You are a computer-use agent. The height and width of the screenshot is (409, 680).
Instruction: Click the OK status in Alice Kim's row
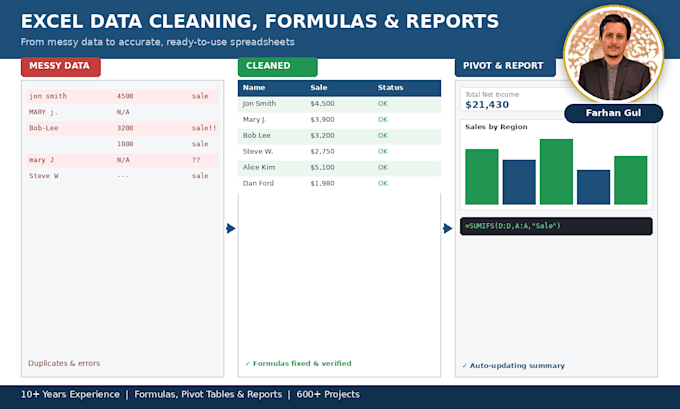point(382,167)
